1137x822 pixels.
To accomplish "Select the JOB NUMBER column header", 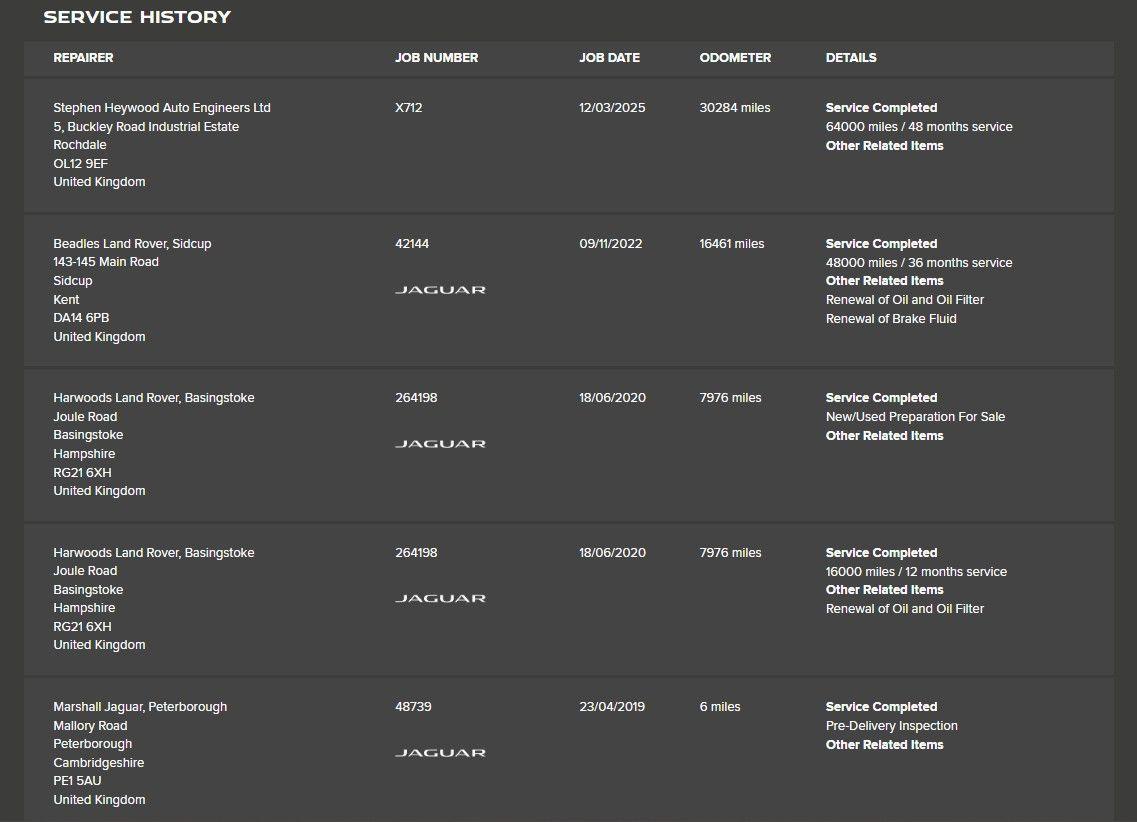I will [x=437, y=57].
